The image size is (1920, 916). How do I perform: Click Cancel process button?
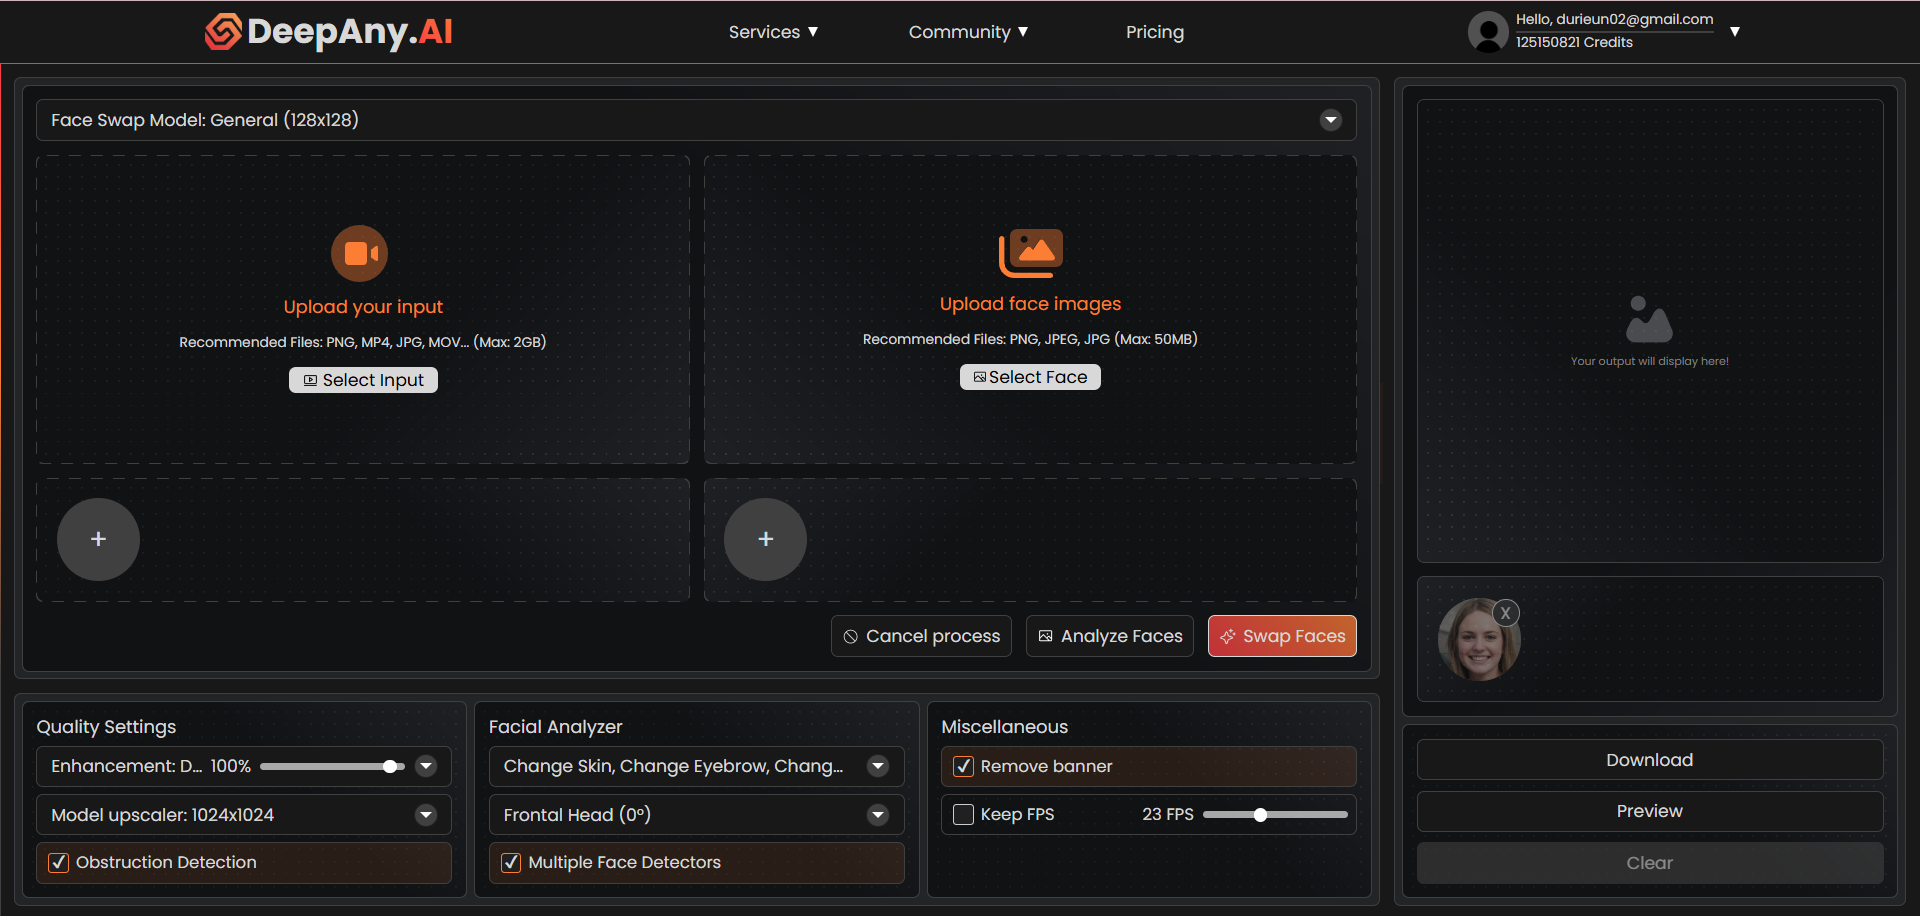[921, 636]
